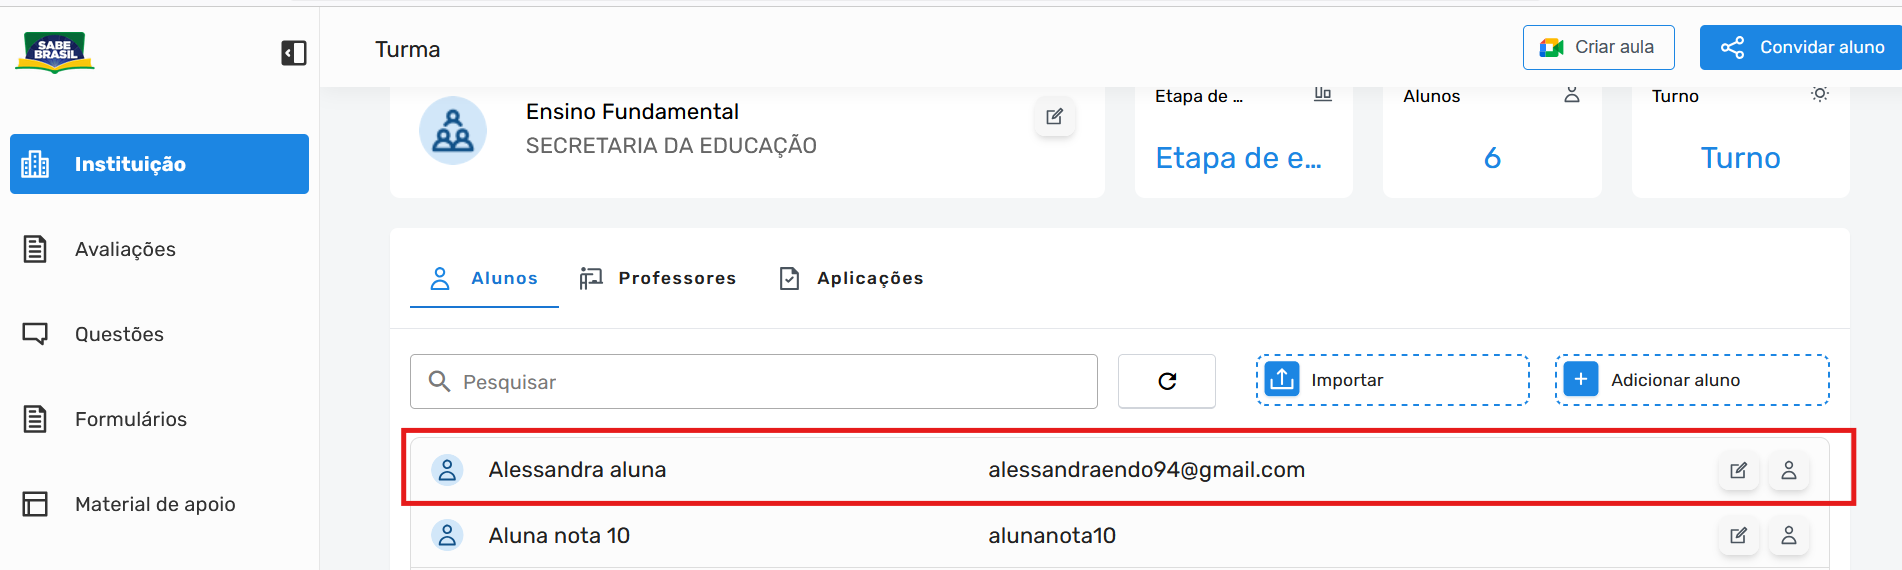Click the Convidar aluno button
This screenshot has width=1902, height=570.
(1802, 47)
